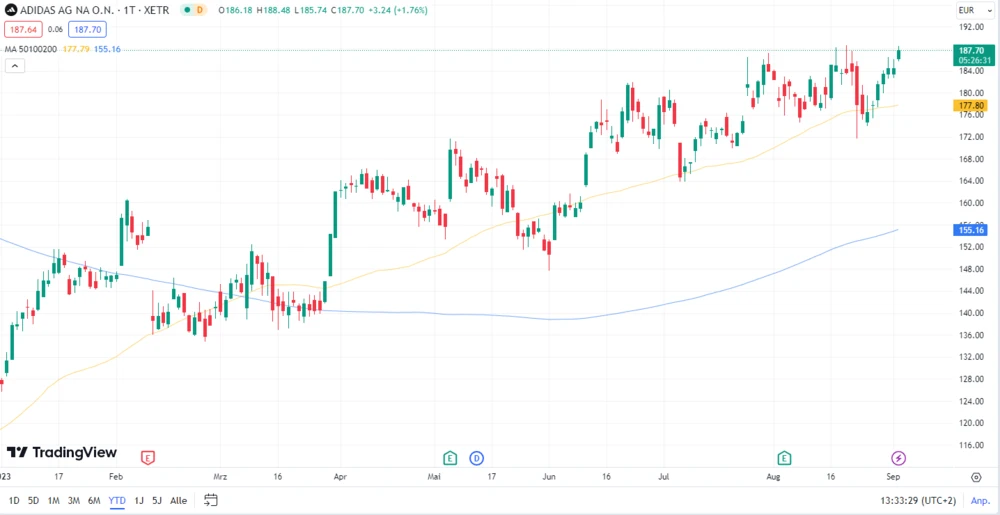Click the O186.18 open value
Image resolution: width=1000 pixels, height=515 pixels.
pyautogui.click(x=235, y=10)
